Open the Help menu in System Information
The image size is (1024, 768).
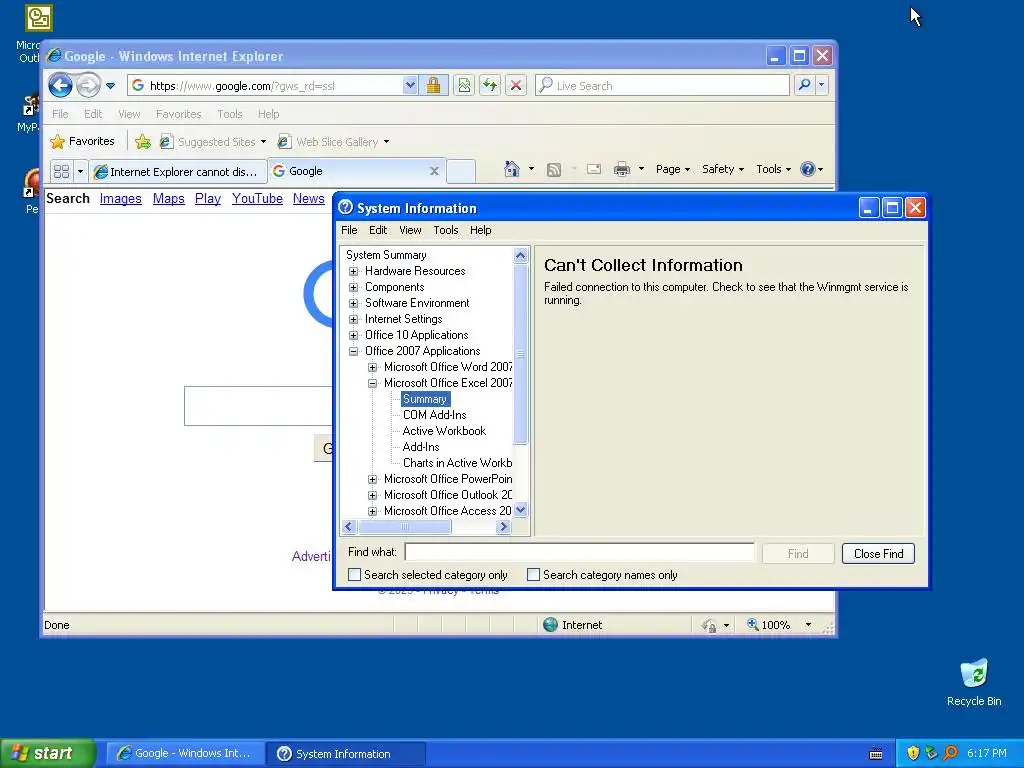(481, 230)
